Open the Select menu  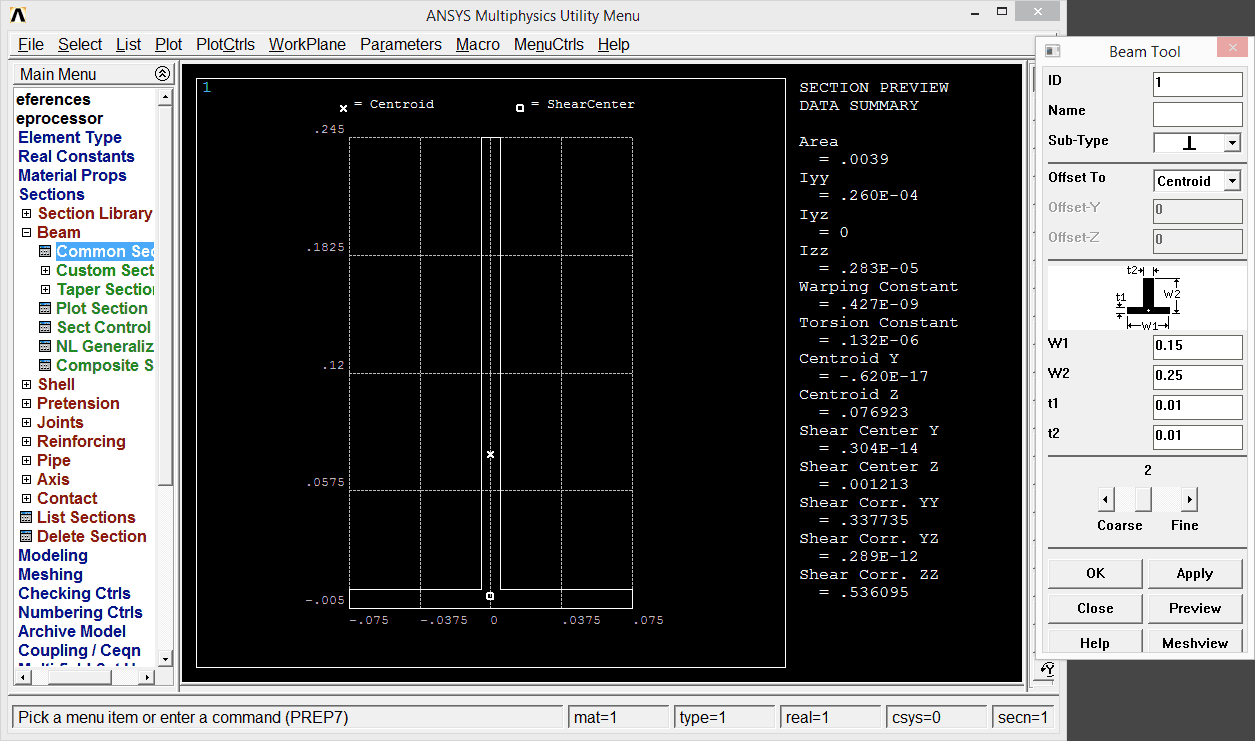point(80,44)
